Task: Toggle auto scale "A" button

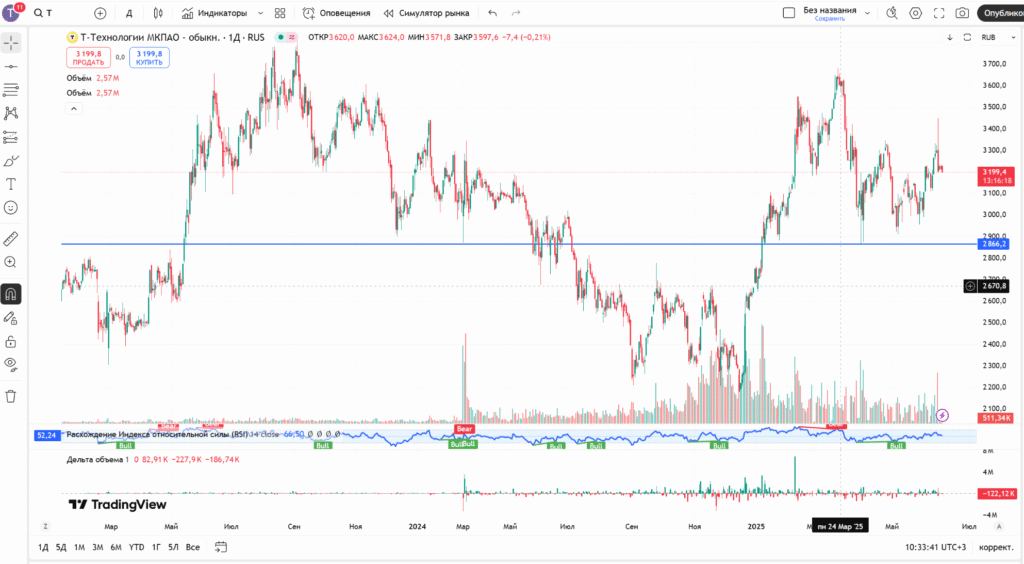Action: (999, 526)
